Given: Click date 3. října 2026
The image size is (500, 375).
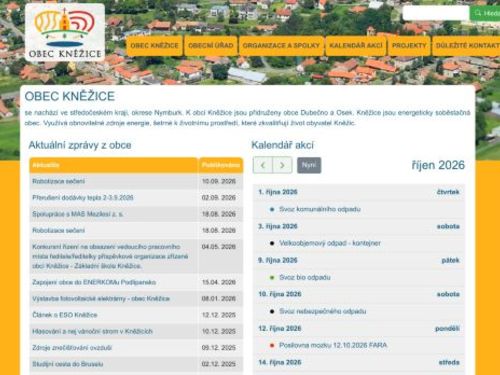Looking at the screenshot, I should 278,226.
